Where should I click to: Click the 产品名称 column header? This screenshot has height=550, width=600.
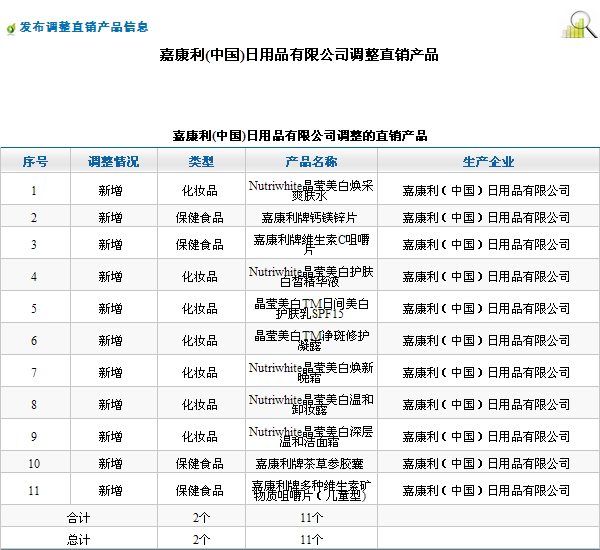pos(311,161)
